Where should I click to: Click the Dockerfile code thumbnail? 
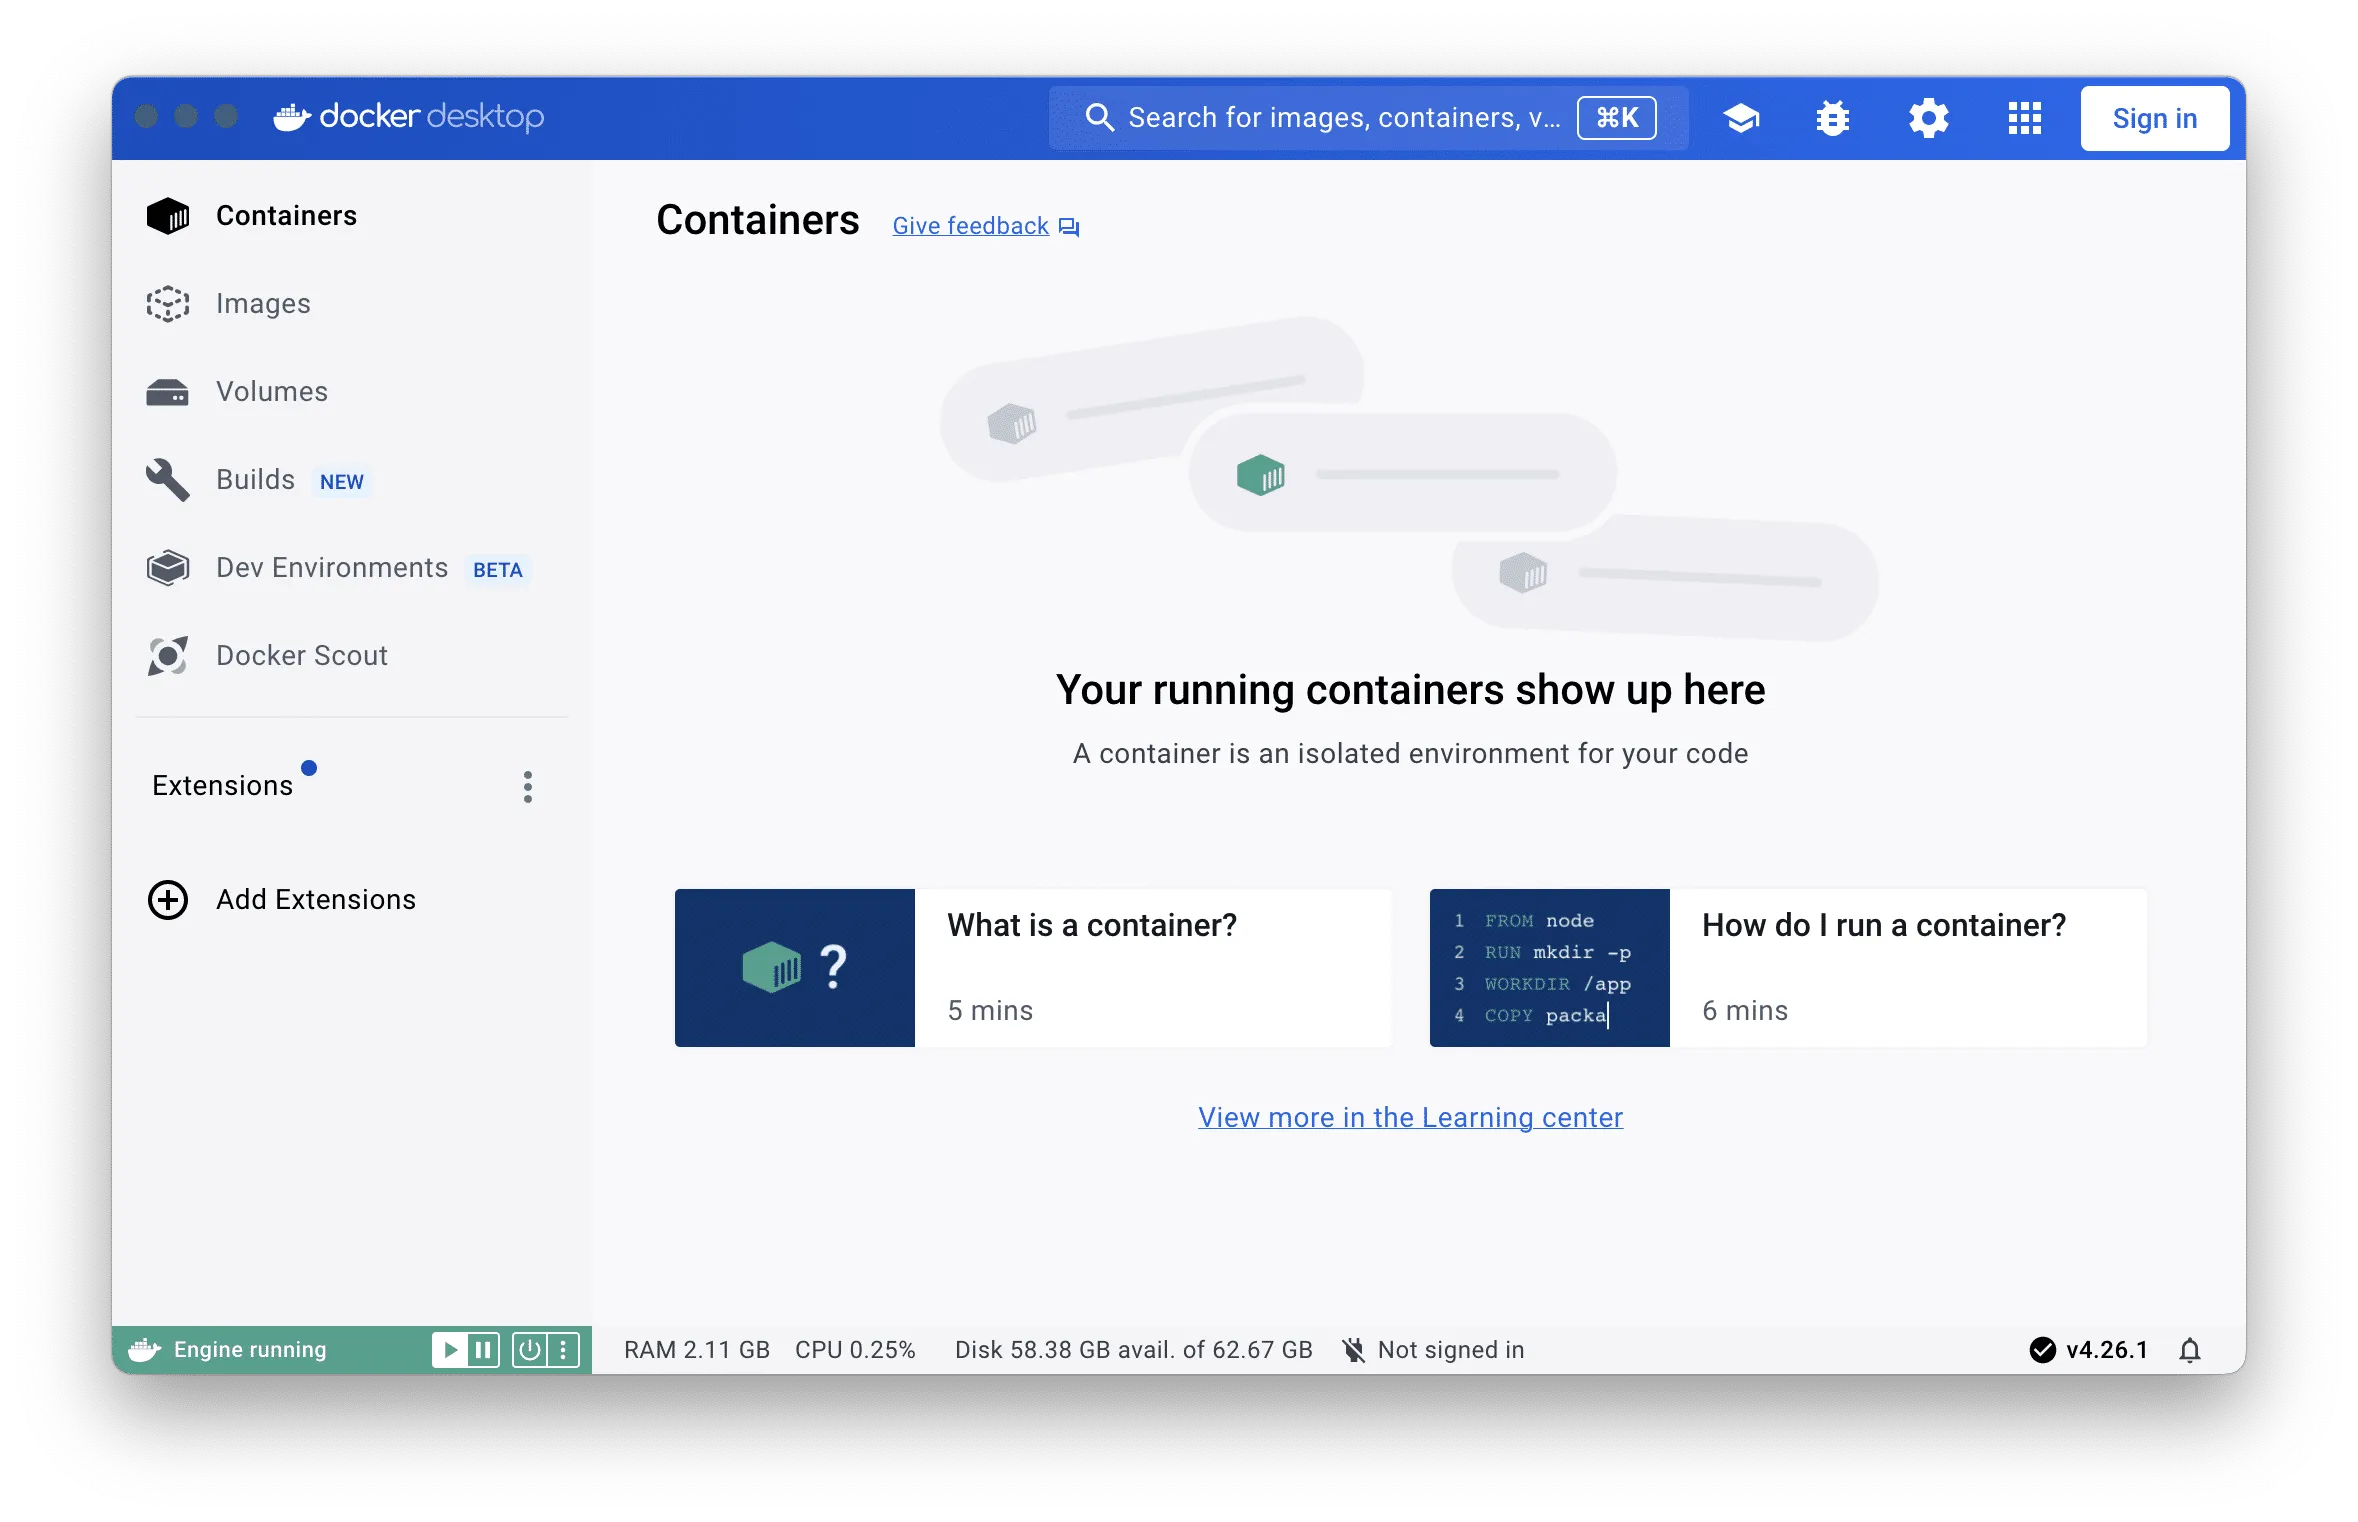1549,967
